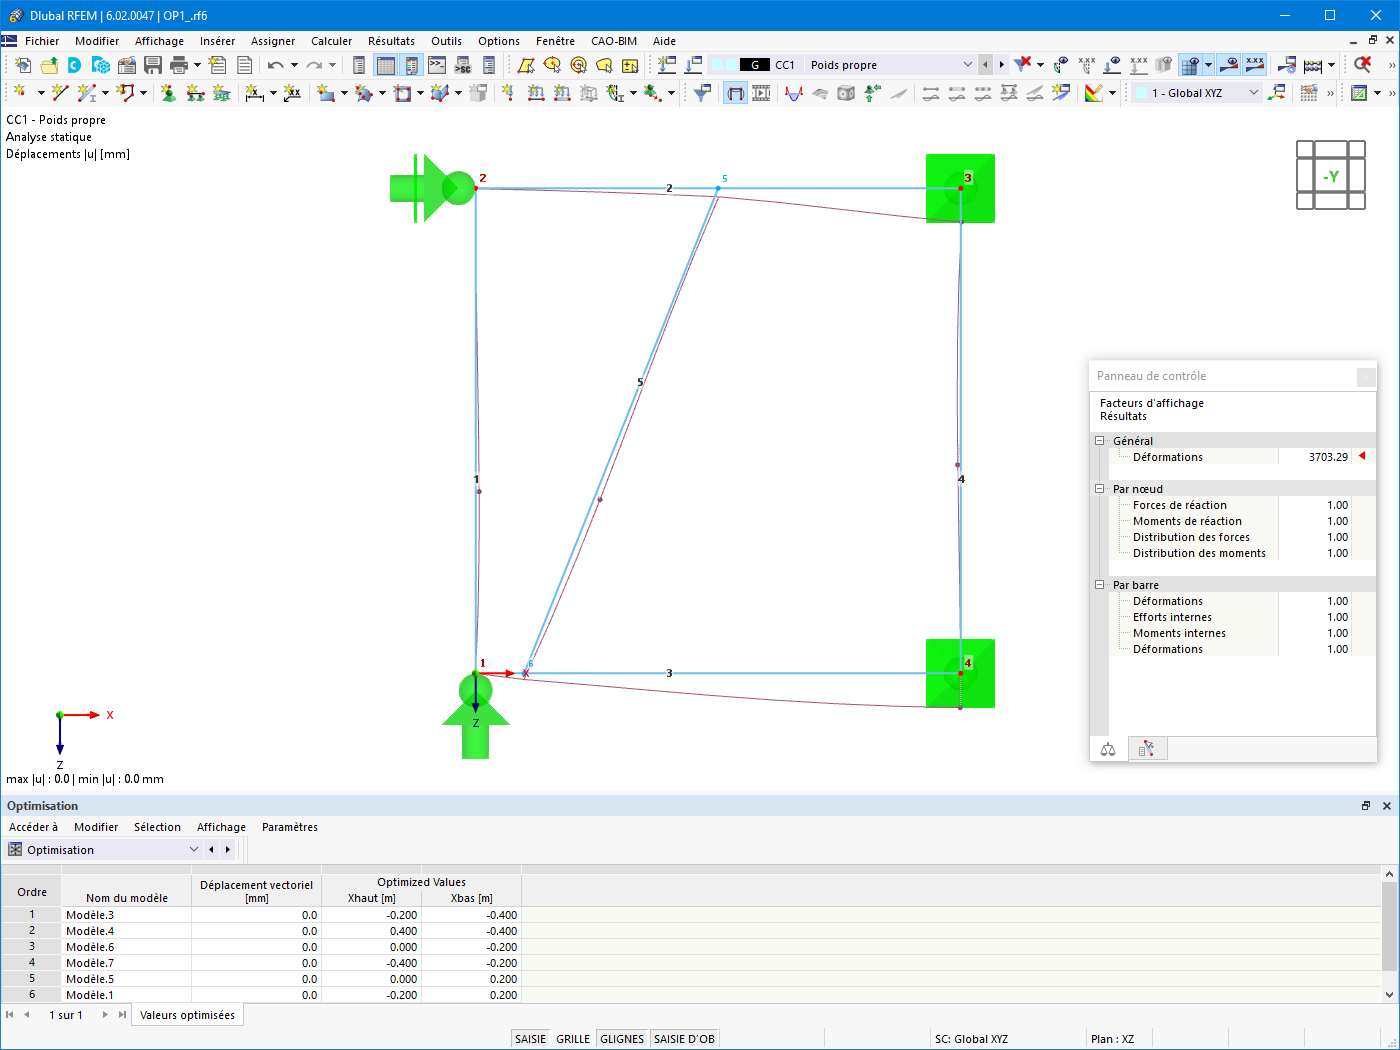Click the funnel filter icon
The height and width of the screenshot is (1050, 1400).
(703, 93)
